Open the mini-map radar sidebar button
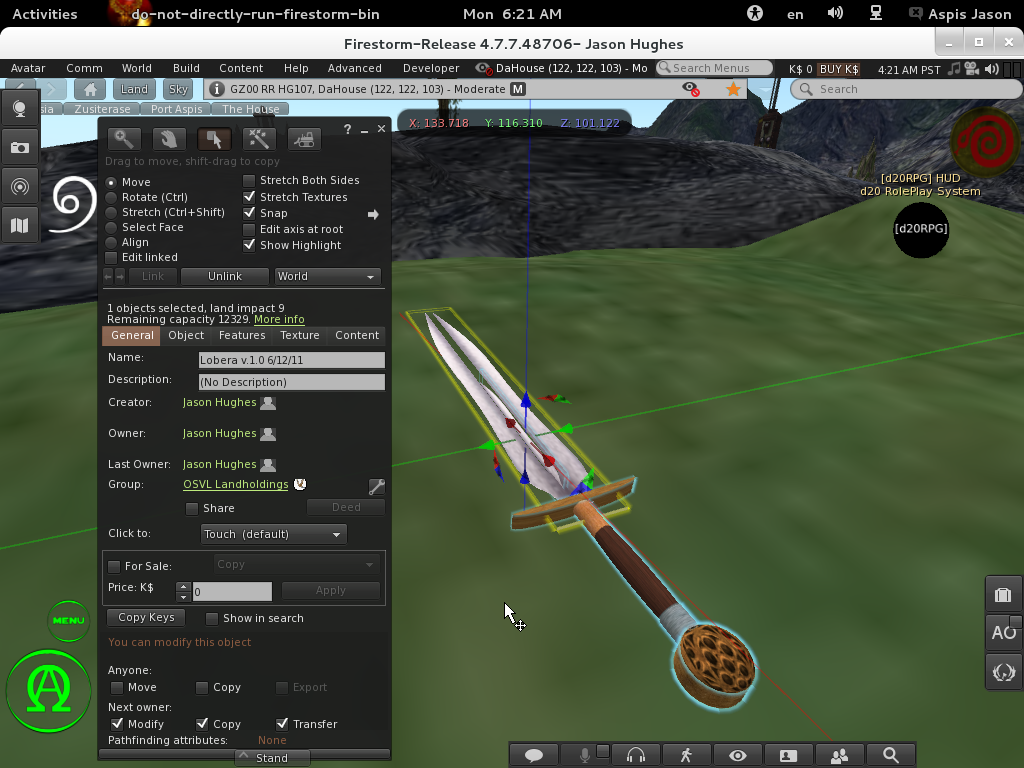Image resolution: width=1024 pixels, height=768 pixels. (20, 187)
